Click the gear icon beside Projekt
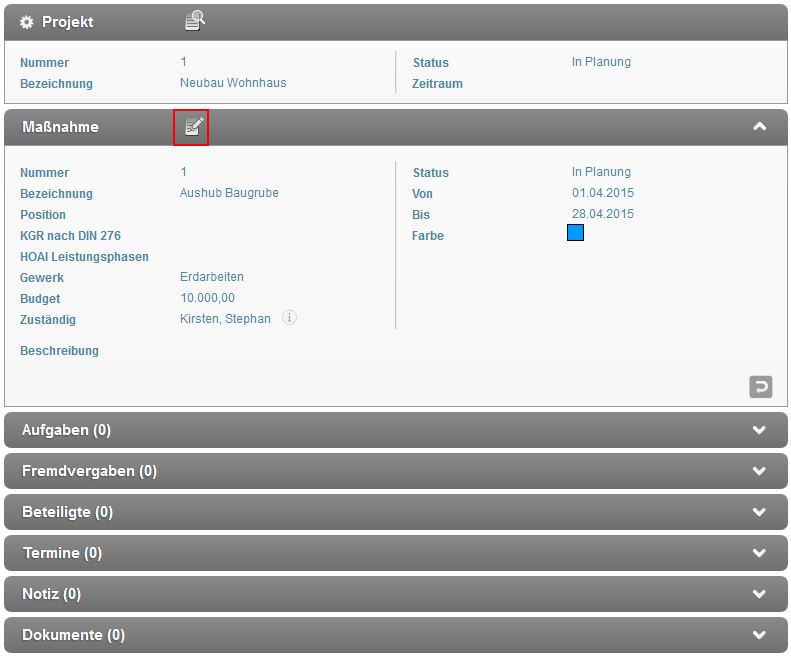 point(27,22)
